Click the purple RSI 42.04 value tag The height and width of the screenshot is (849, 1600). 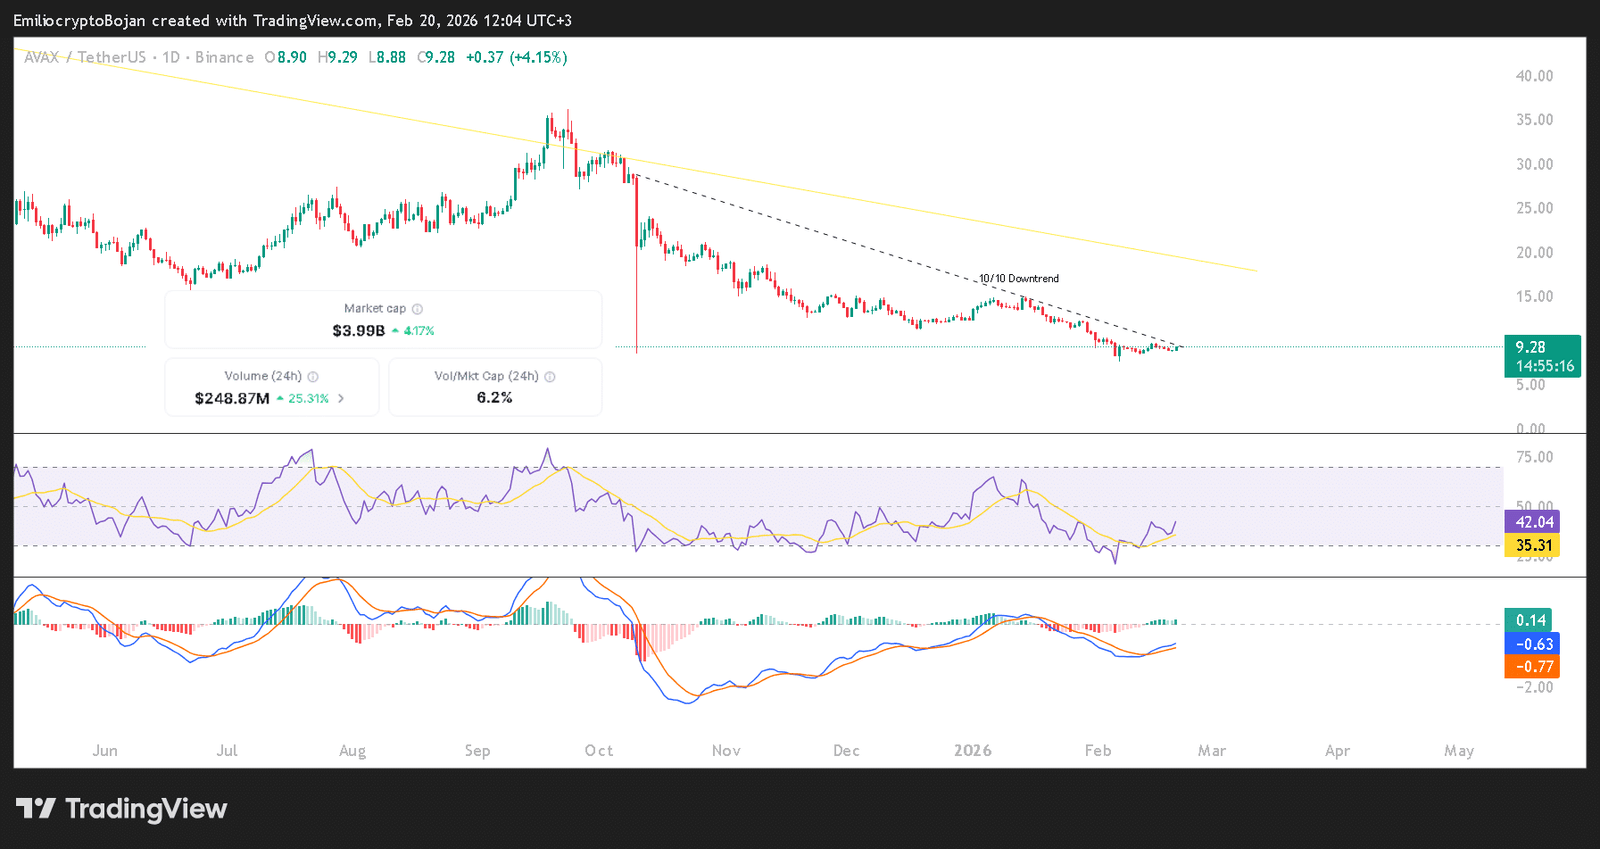click(1532, 522)
